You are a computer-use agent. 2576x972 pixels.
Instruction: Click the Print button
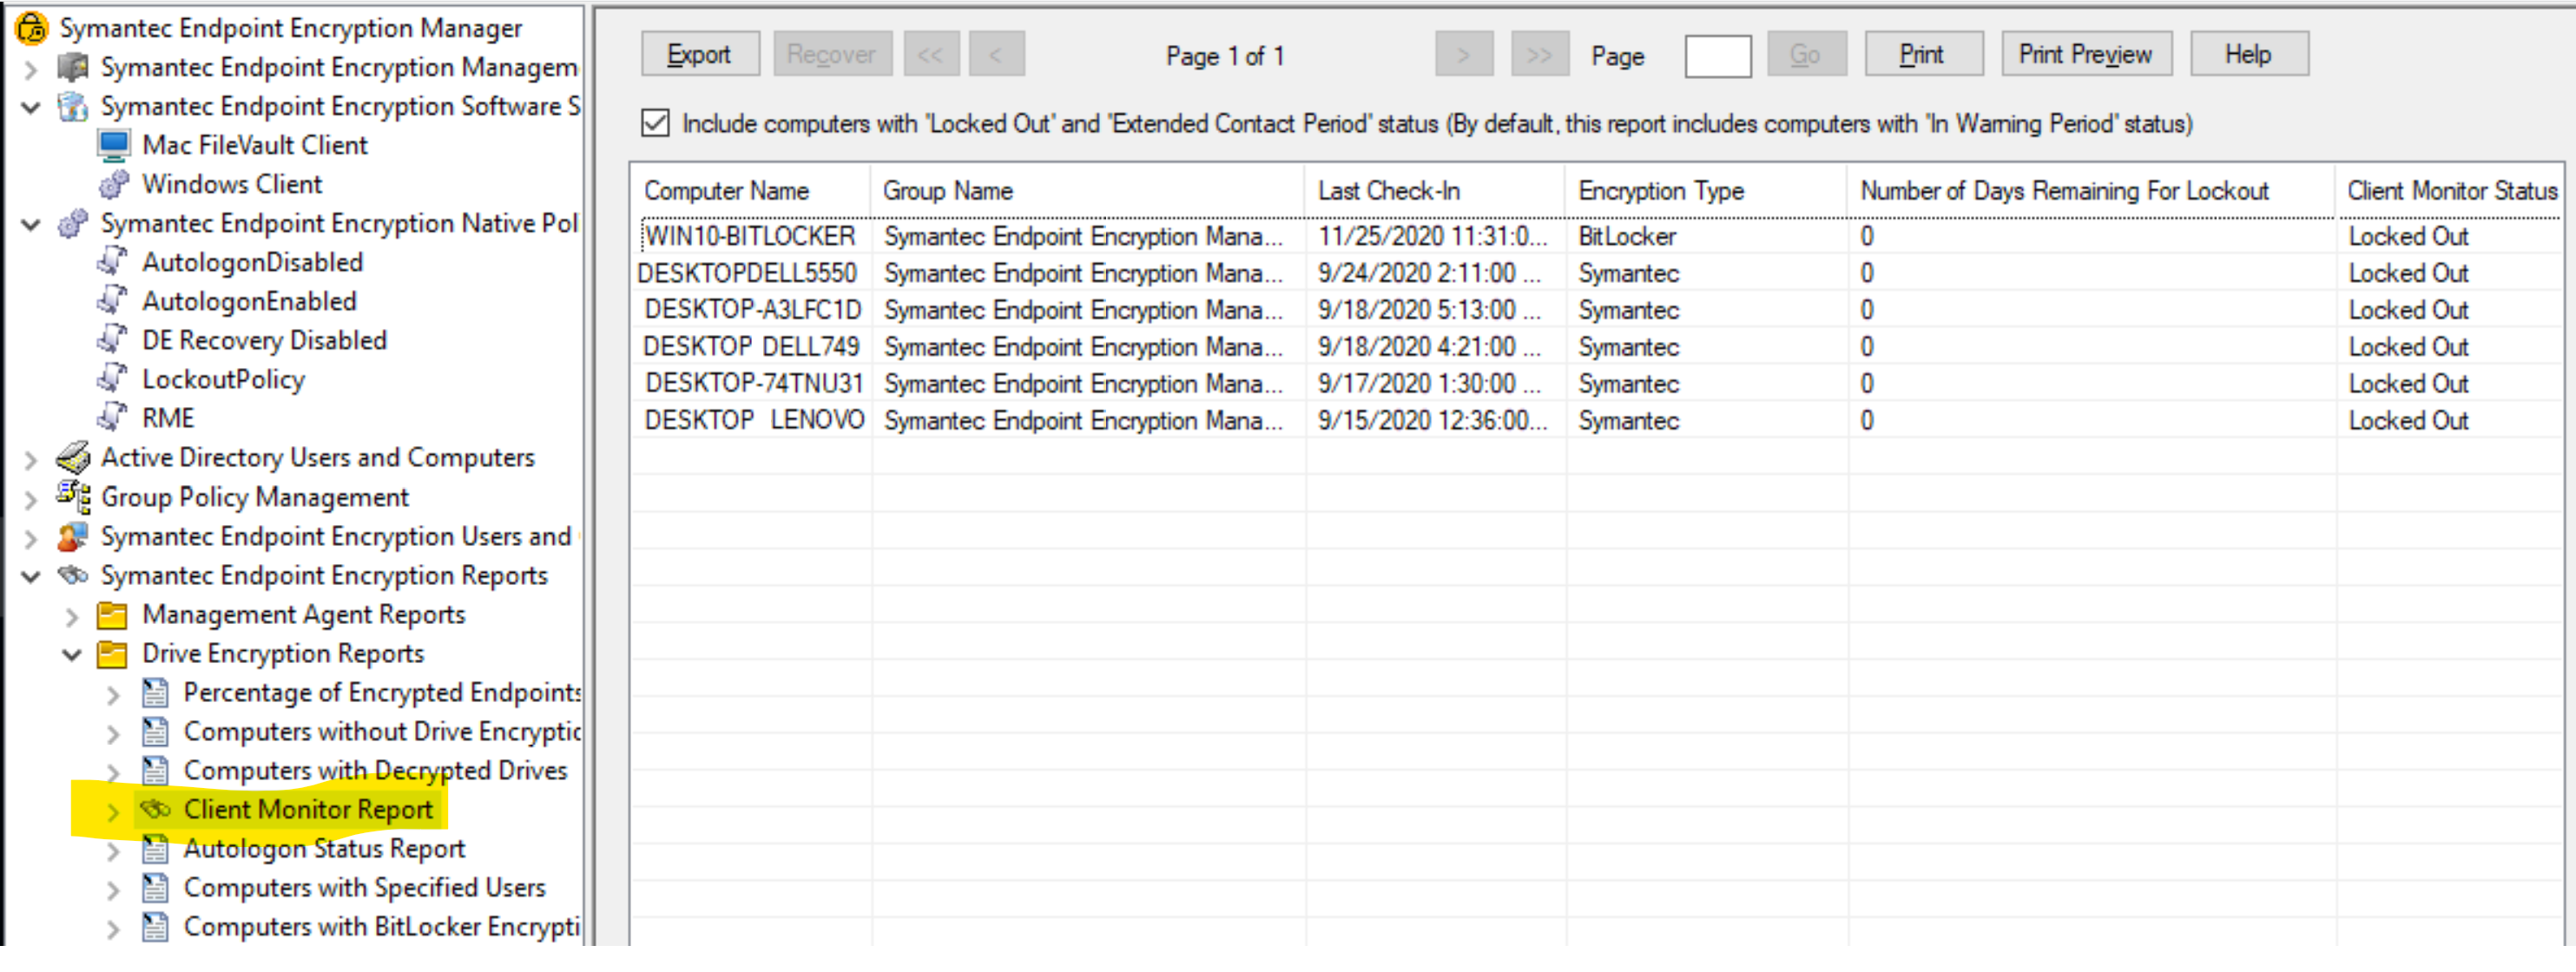click(1923, 54)
